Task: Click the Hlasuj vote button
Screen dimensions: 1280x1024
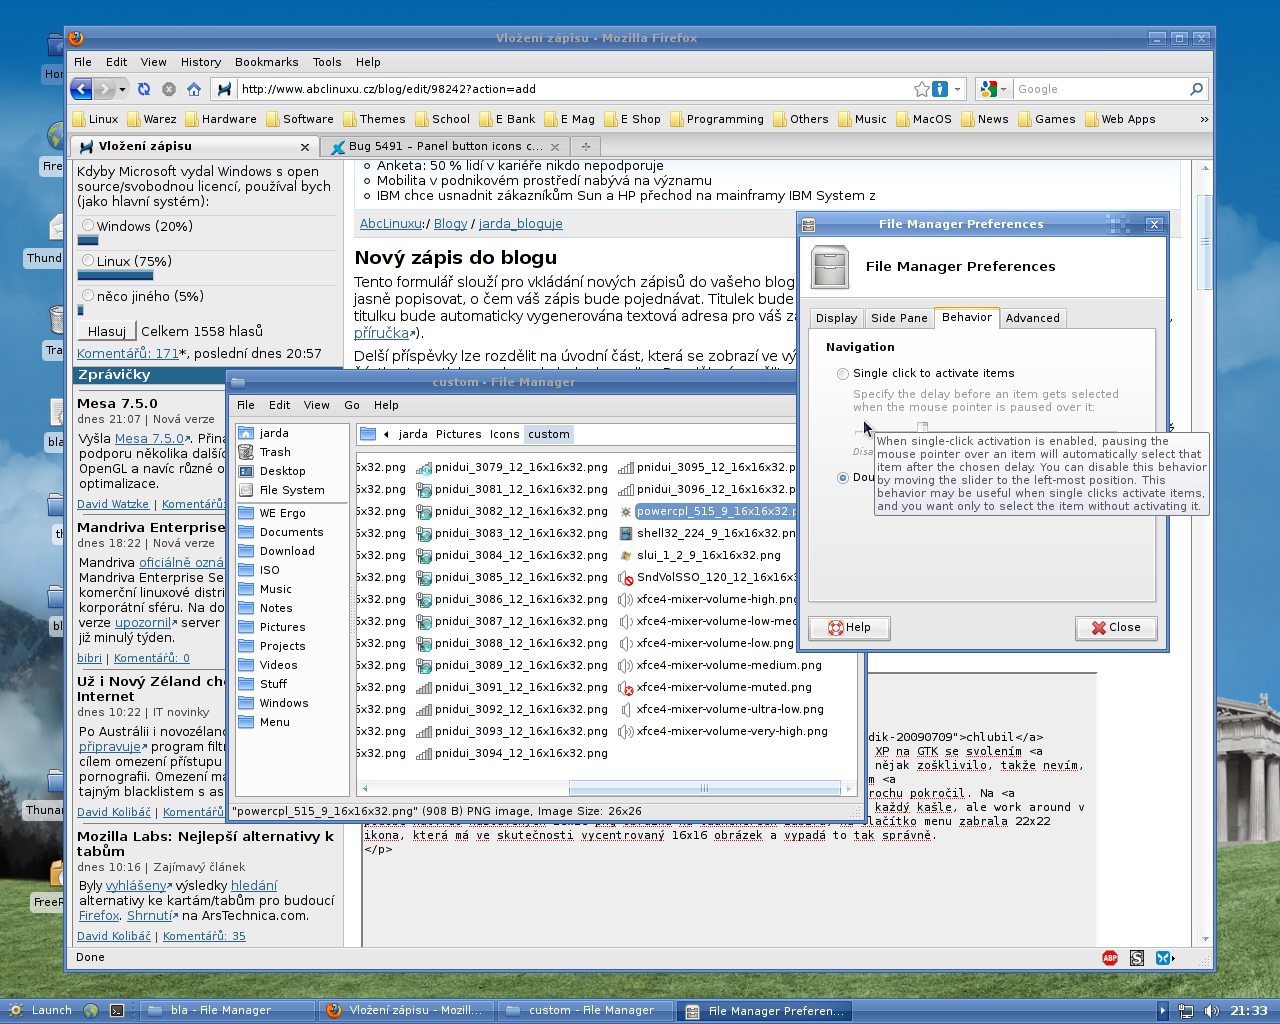Action: pos(106,331)
